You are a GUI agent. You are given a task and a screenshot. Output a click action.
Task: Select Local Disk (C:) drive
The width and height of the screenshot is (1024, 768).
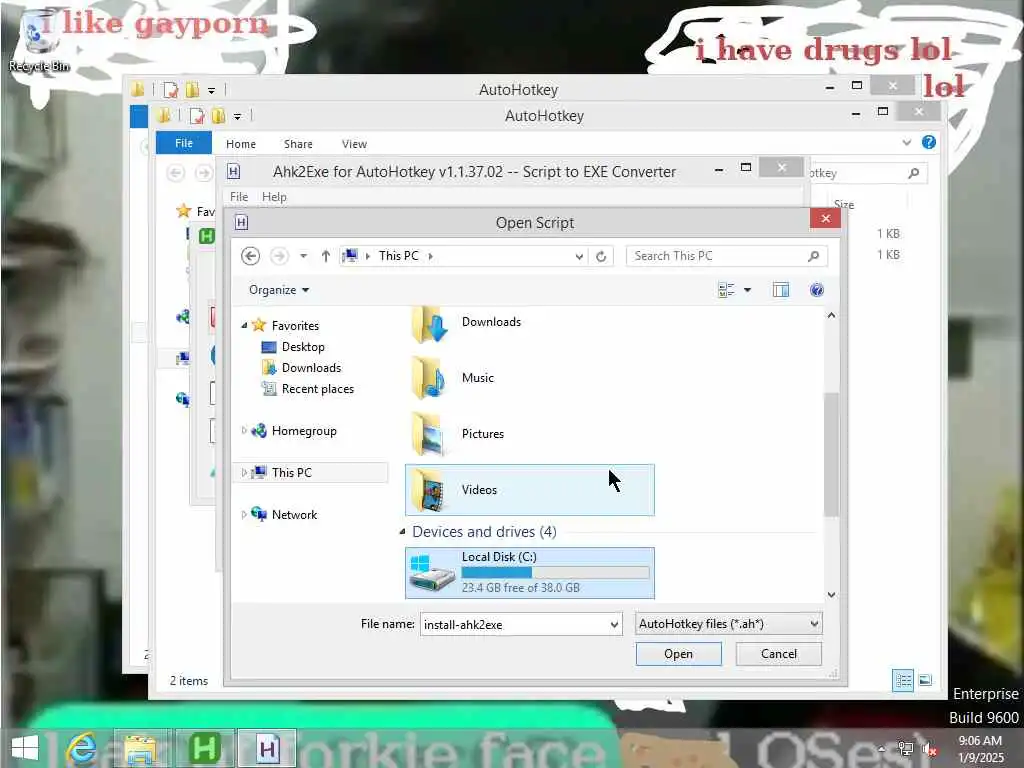[529, 573]
